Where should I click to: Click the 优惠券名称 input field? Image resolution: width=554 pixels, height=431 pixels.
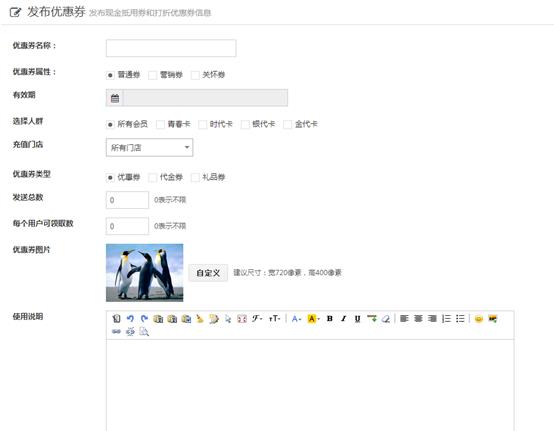pyautogui.click(x=171, y=48)
